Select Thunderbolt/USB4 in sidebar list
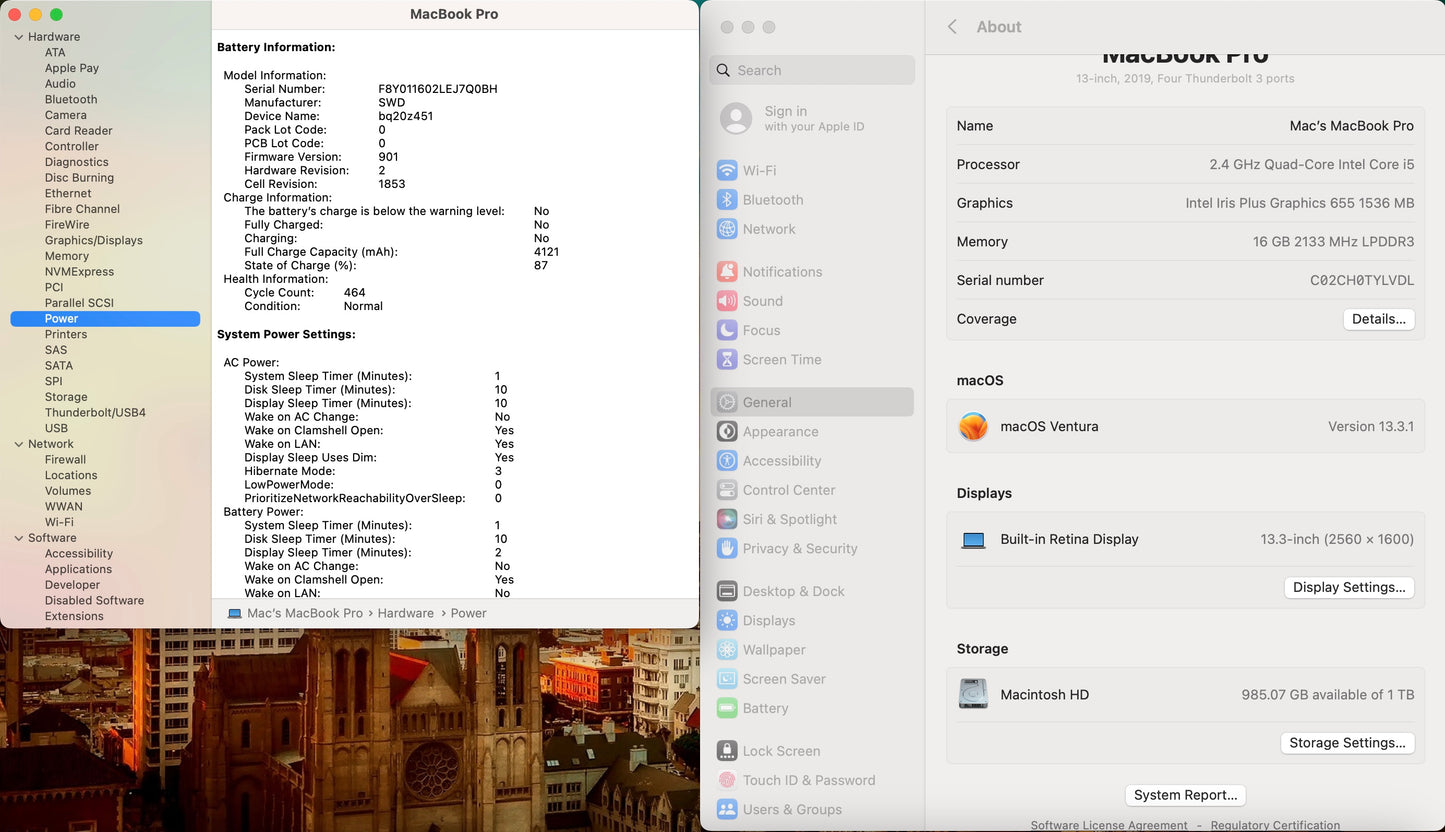Image resolution: width=1445 pixels, height=832 pixels. click(95, 412)
